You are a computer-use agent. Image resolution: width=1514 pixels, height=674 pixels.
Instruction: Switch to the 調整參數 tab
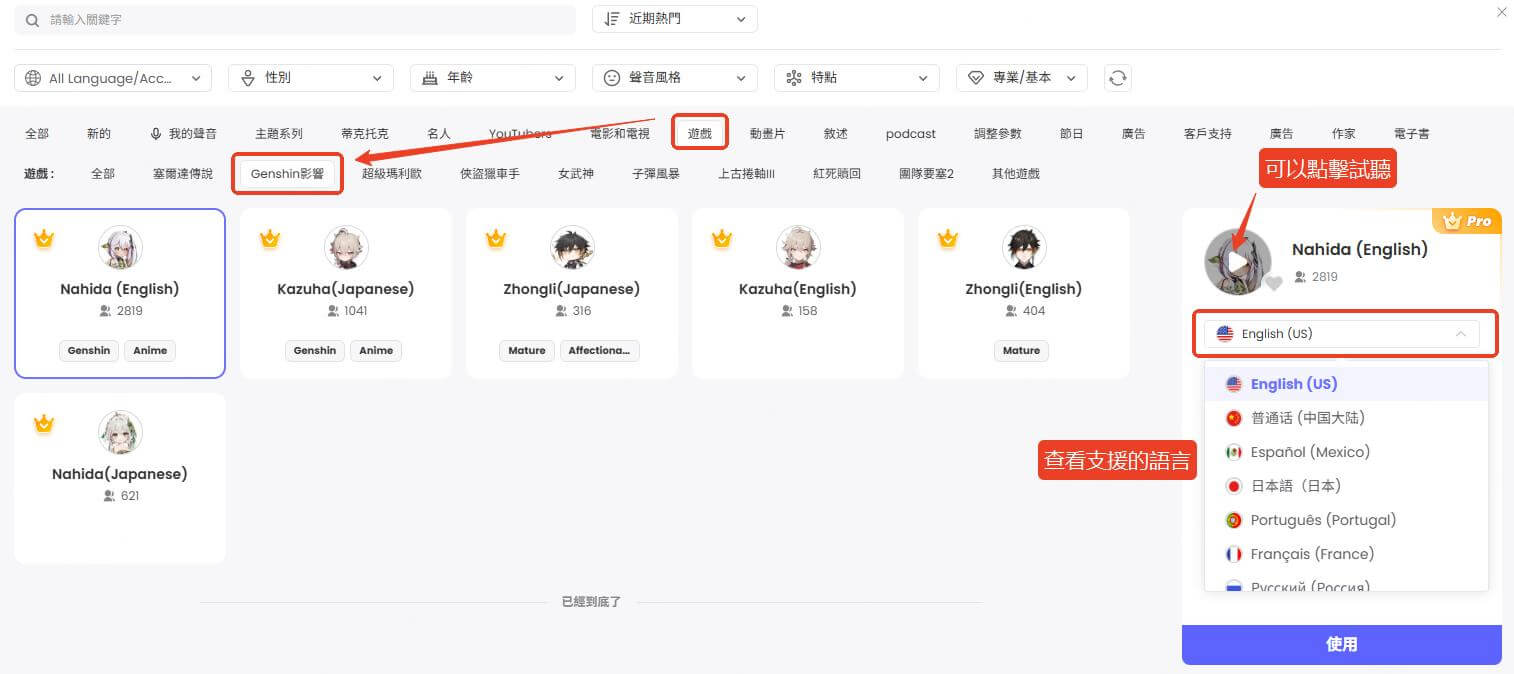998,133
